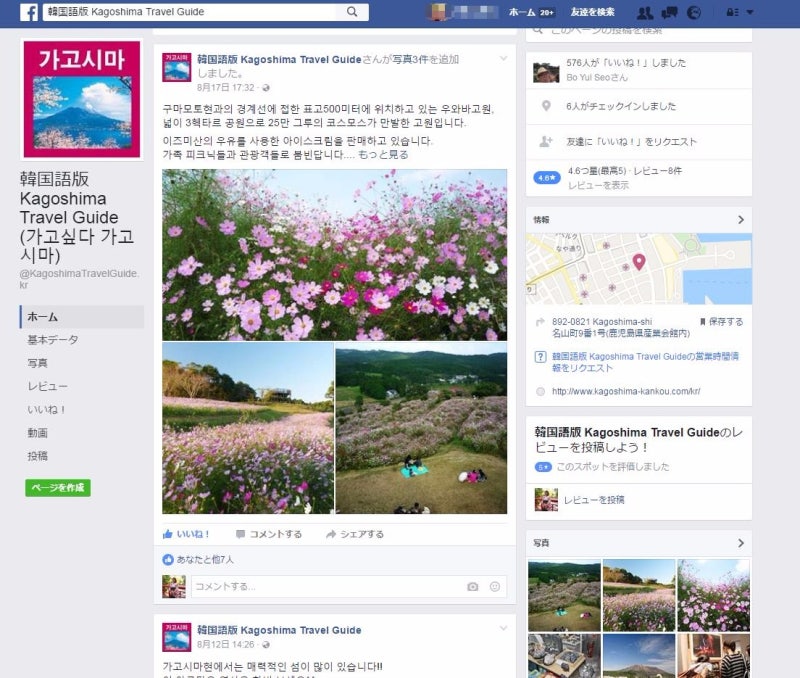Click the public globe icon beside 8月17日 timestamp
Viewport: 800px width, 678px height.
tap(266, 88)
